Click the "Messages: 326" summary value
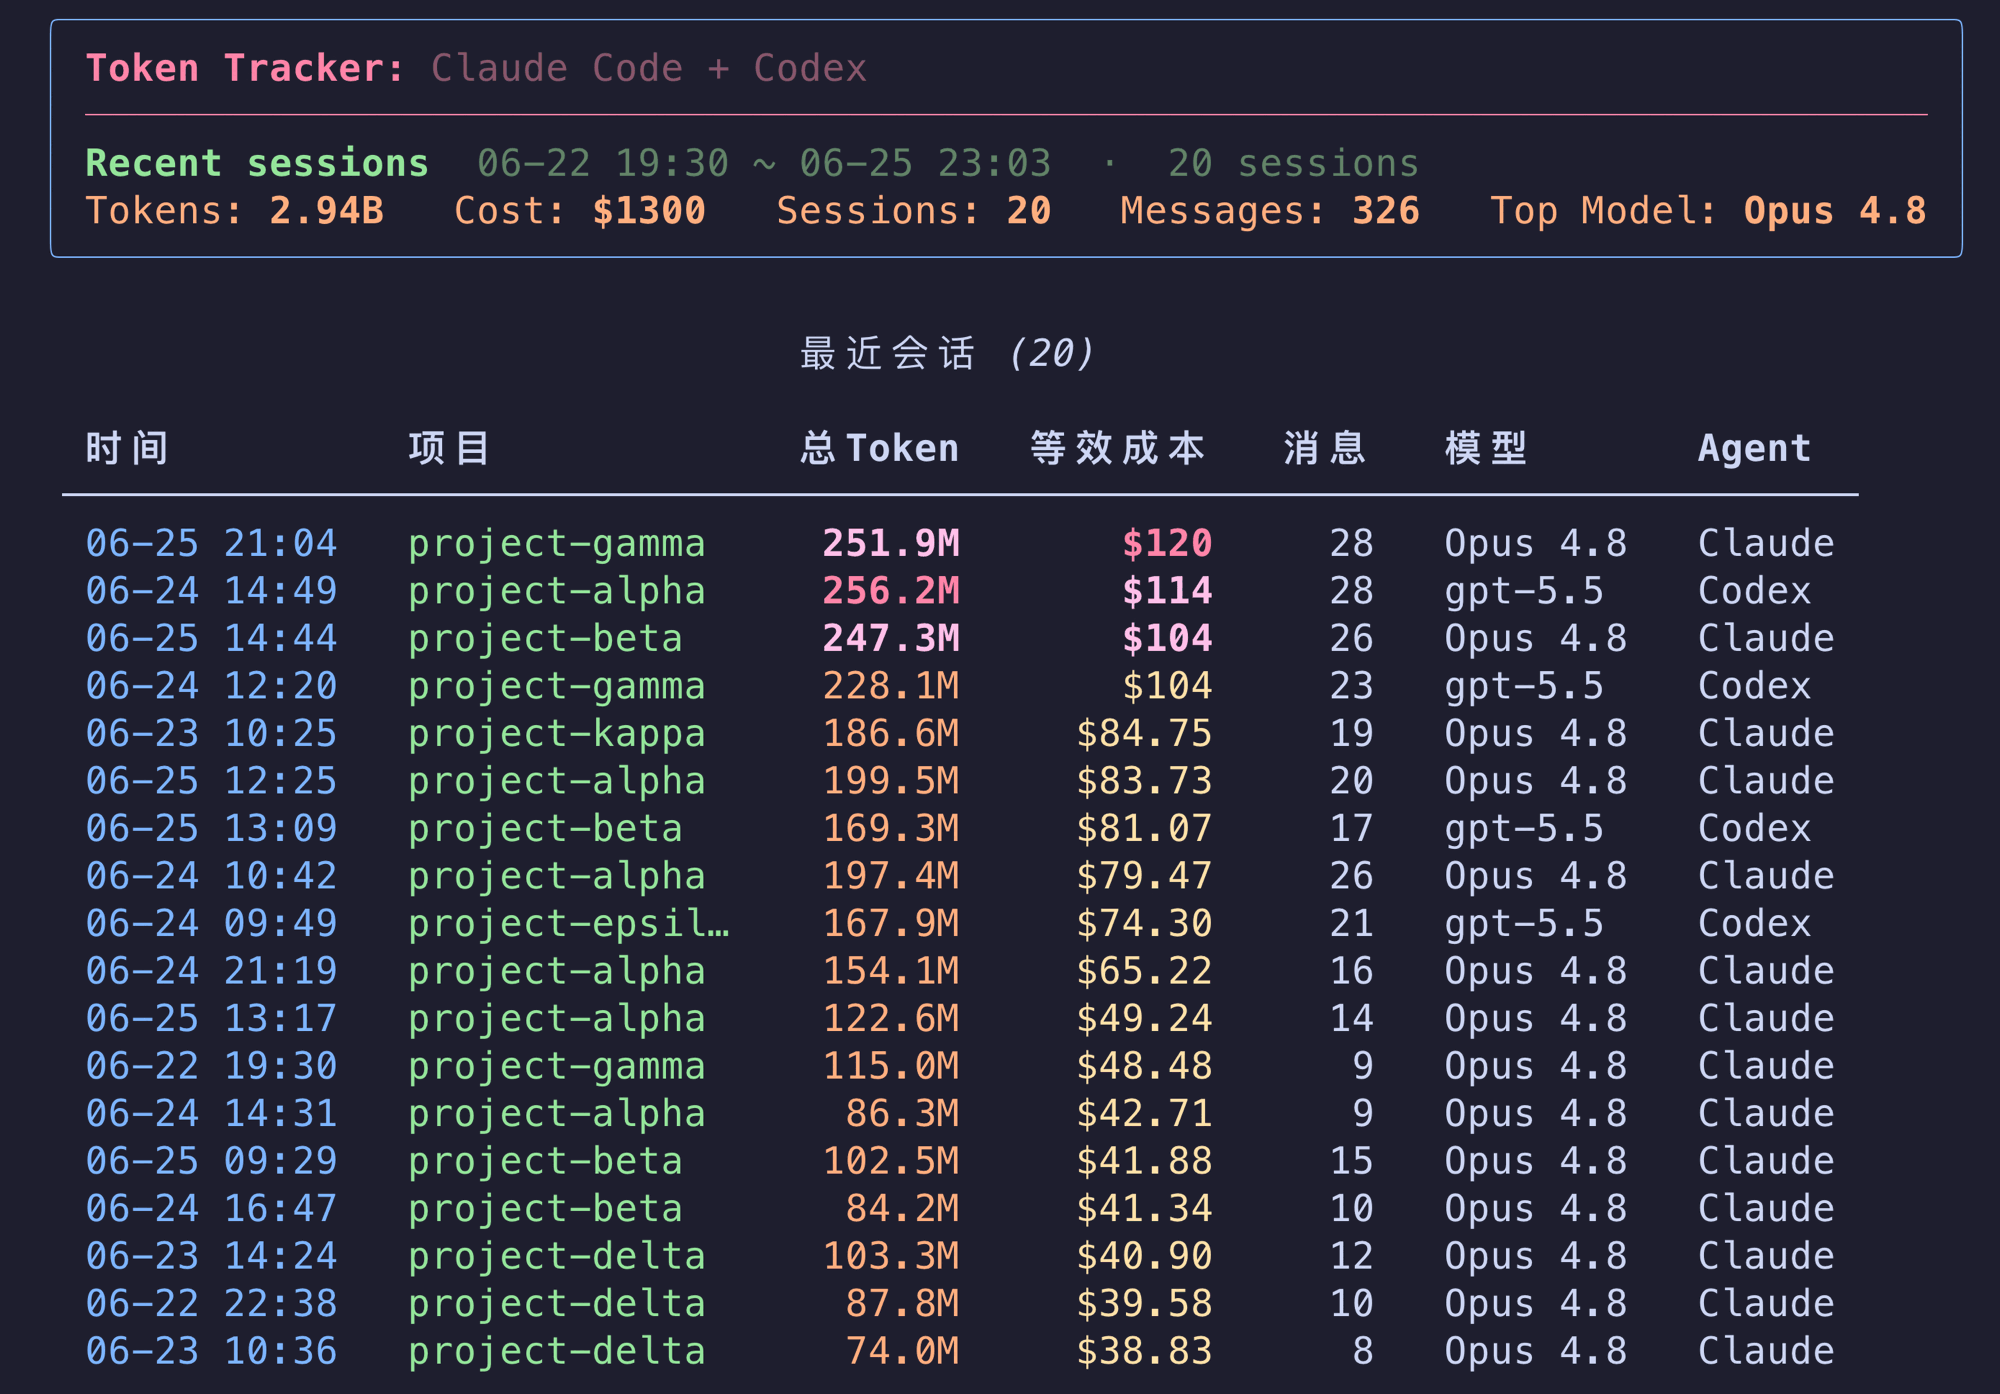Screen dimensions: 2000x1394 coord(1270,211)
